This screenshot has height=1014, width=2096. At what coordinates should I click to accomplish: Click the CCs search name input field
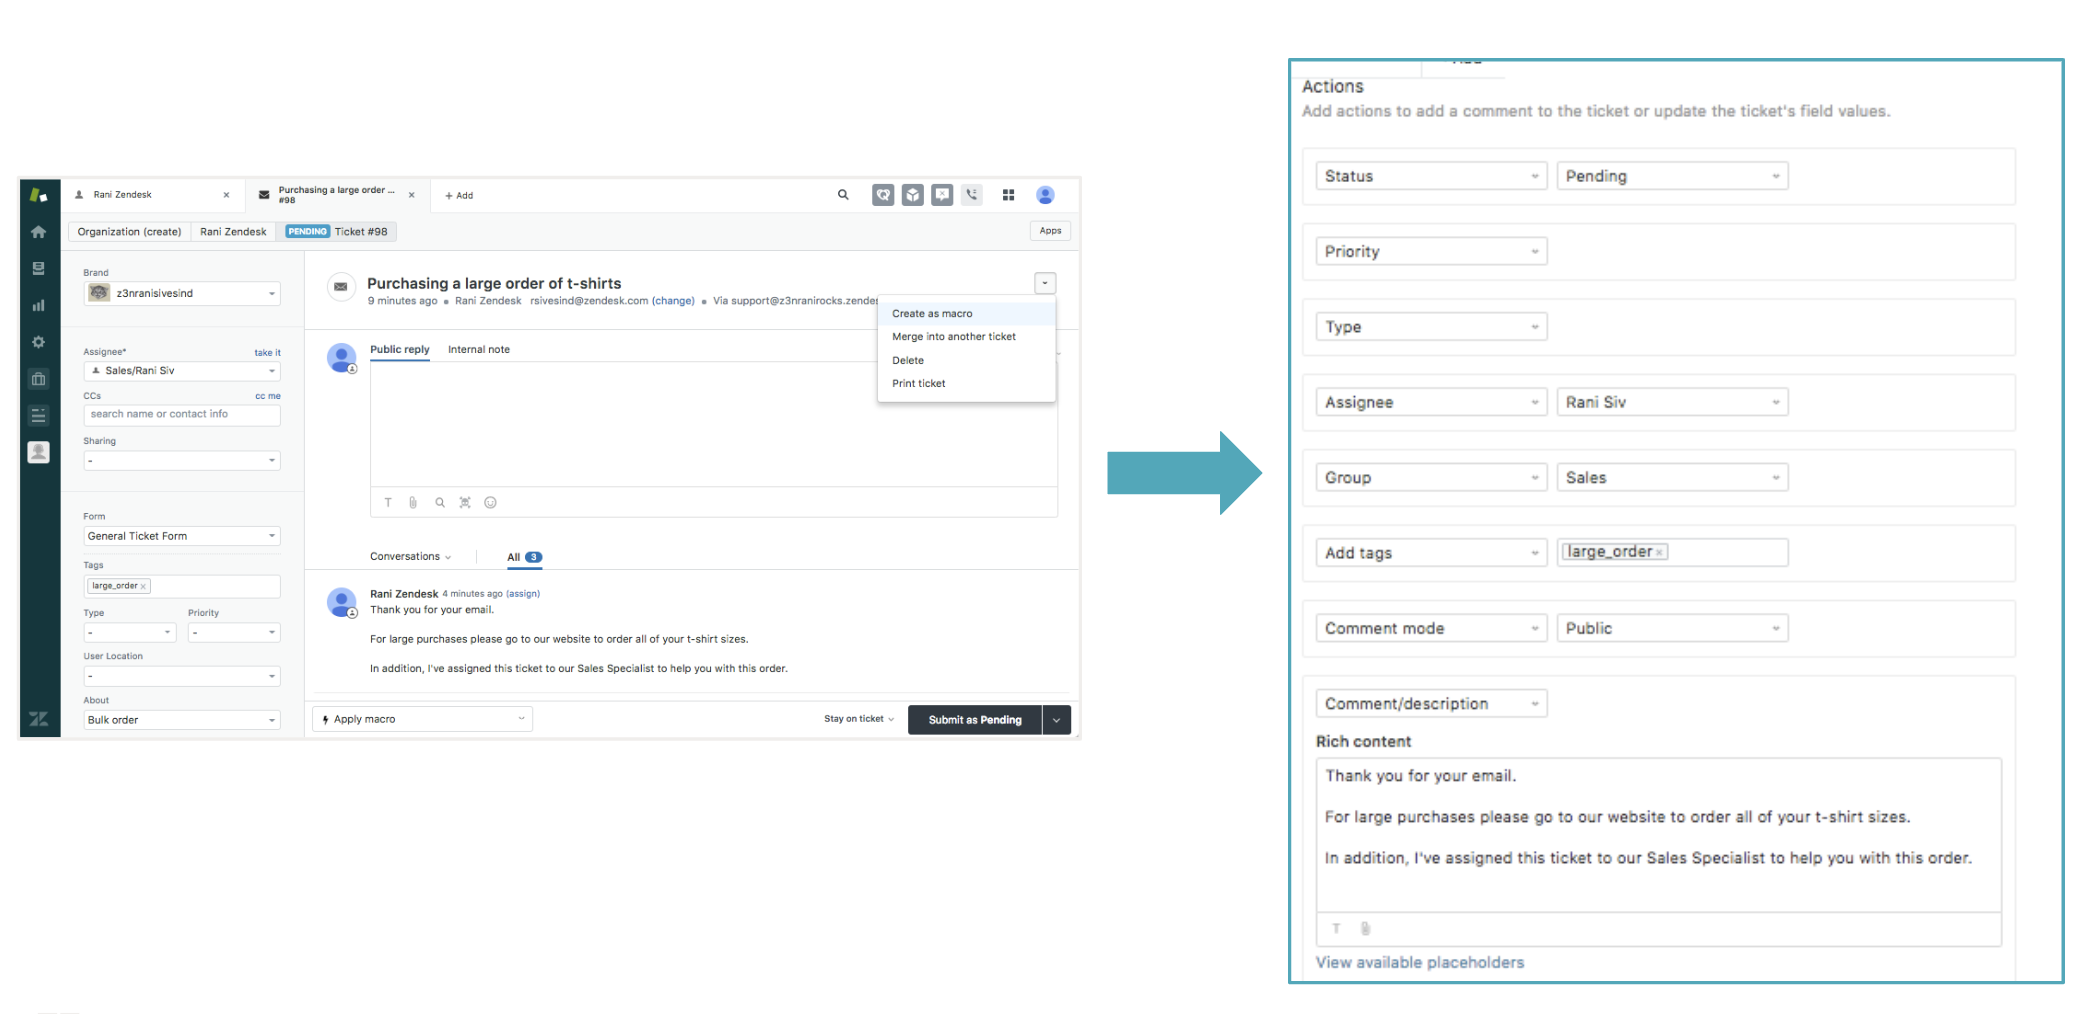tap(181, 414)
